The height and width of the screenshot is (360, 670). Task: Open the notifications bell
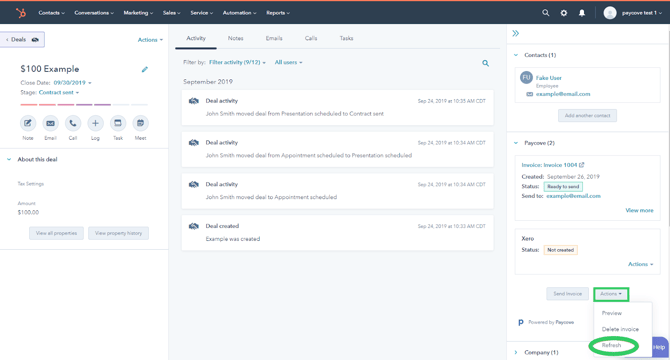[x=582, y=13]
